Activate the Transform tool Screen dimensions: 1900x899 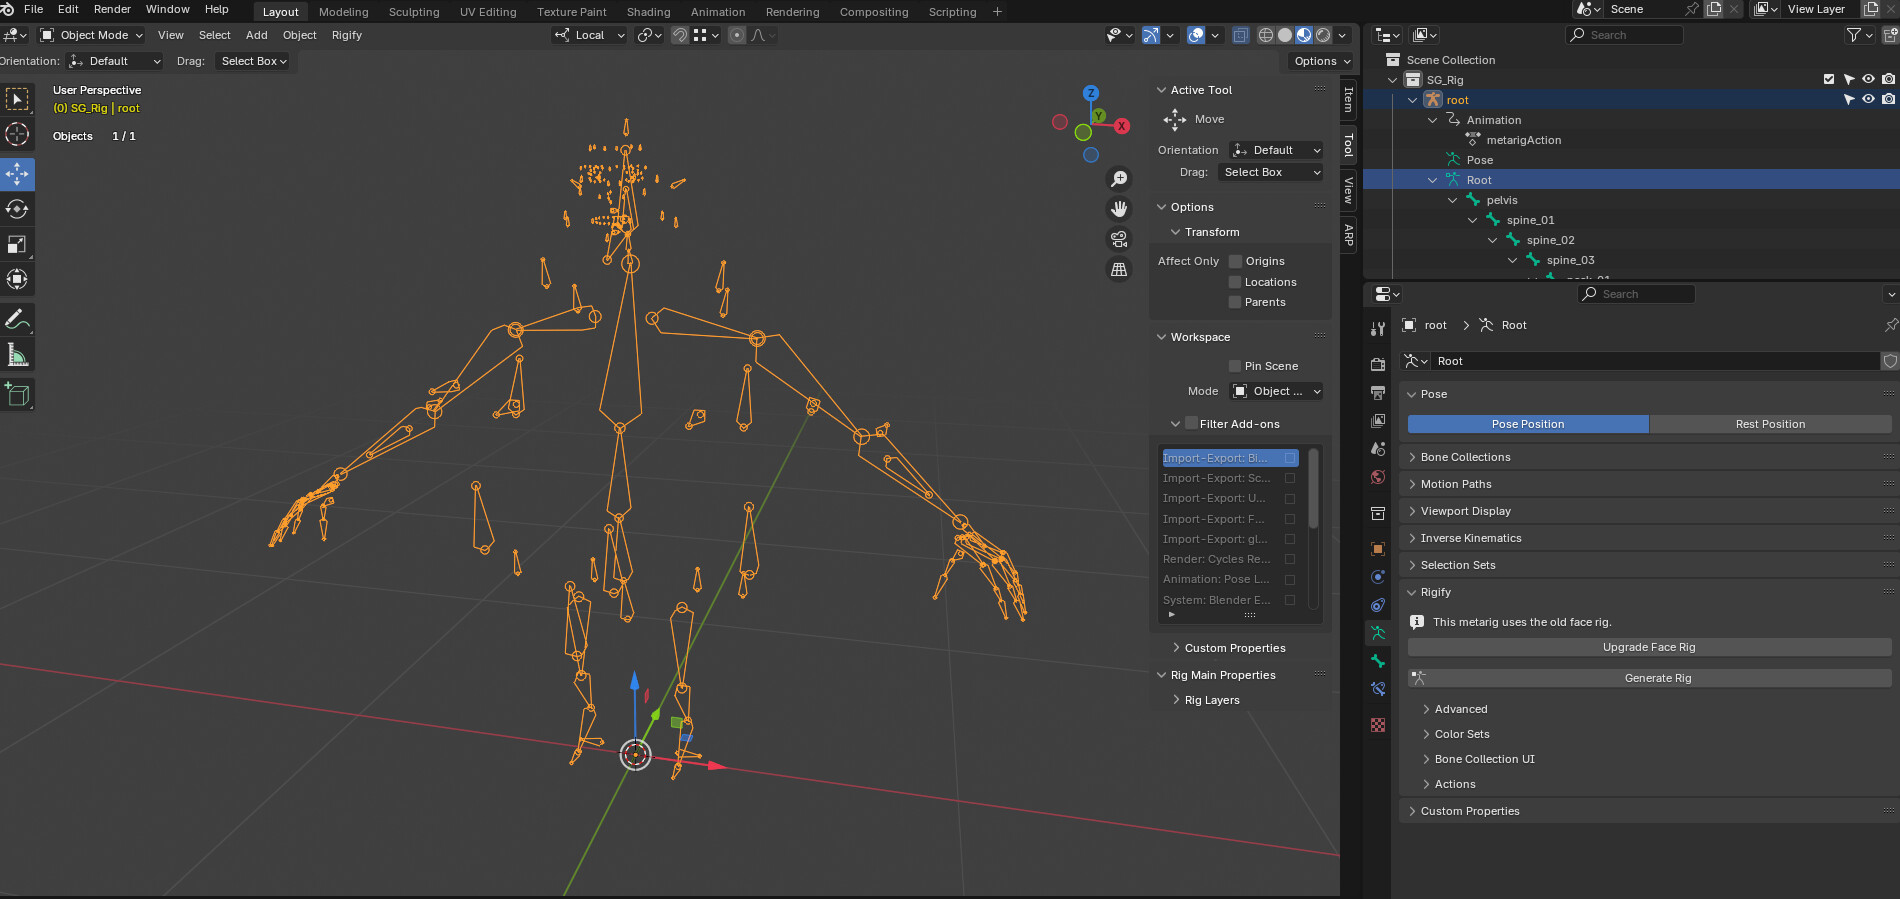tap(17, 279)
